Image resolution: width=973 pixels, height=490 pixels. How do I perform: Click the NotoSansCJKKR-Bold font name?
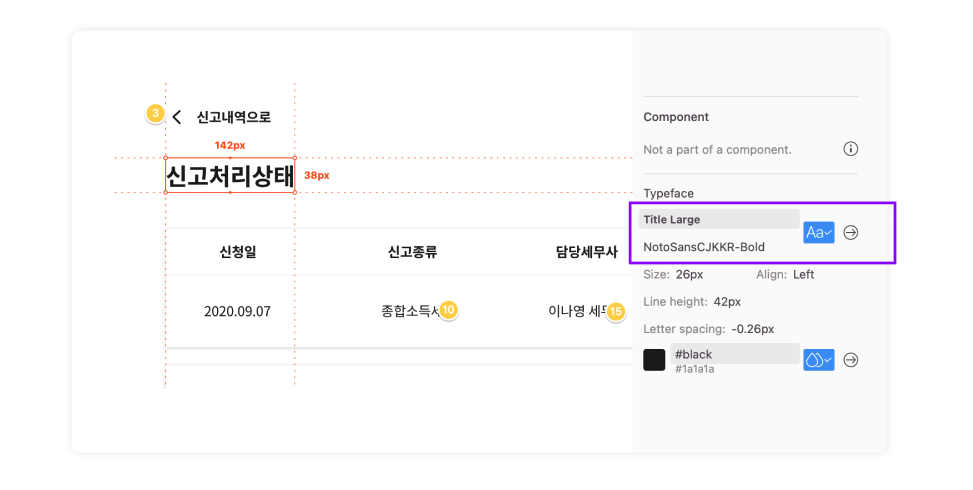pos(704,247)
